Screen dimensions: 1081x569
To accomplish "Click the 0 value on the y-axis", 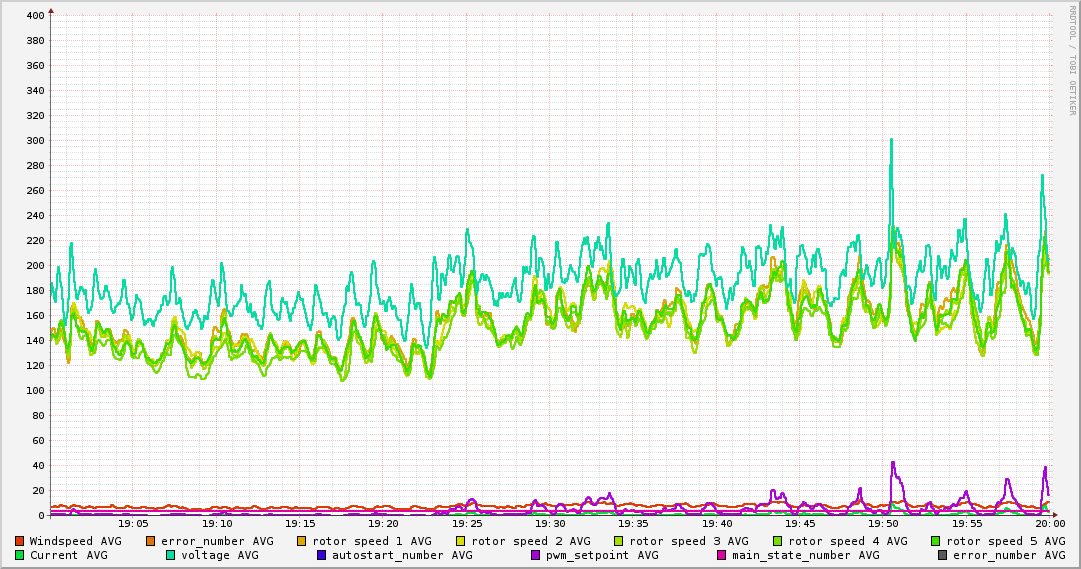I will click(41, 515).
